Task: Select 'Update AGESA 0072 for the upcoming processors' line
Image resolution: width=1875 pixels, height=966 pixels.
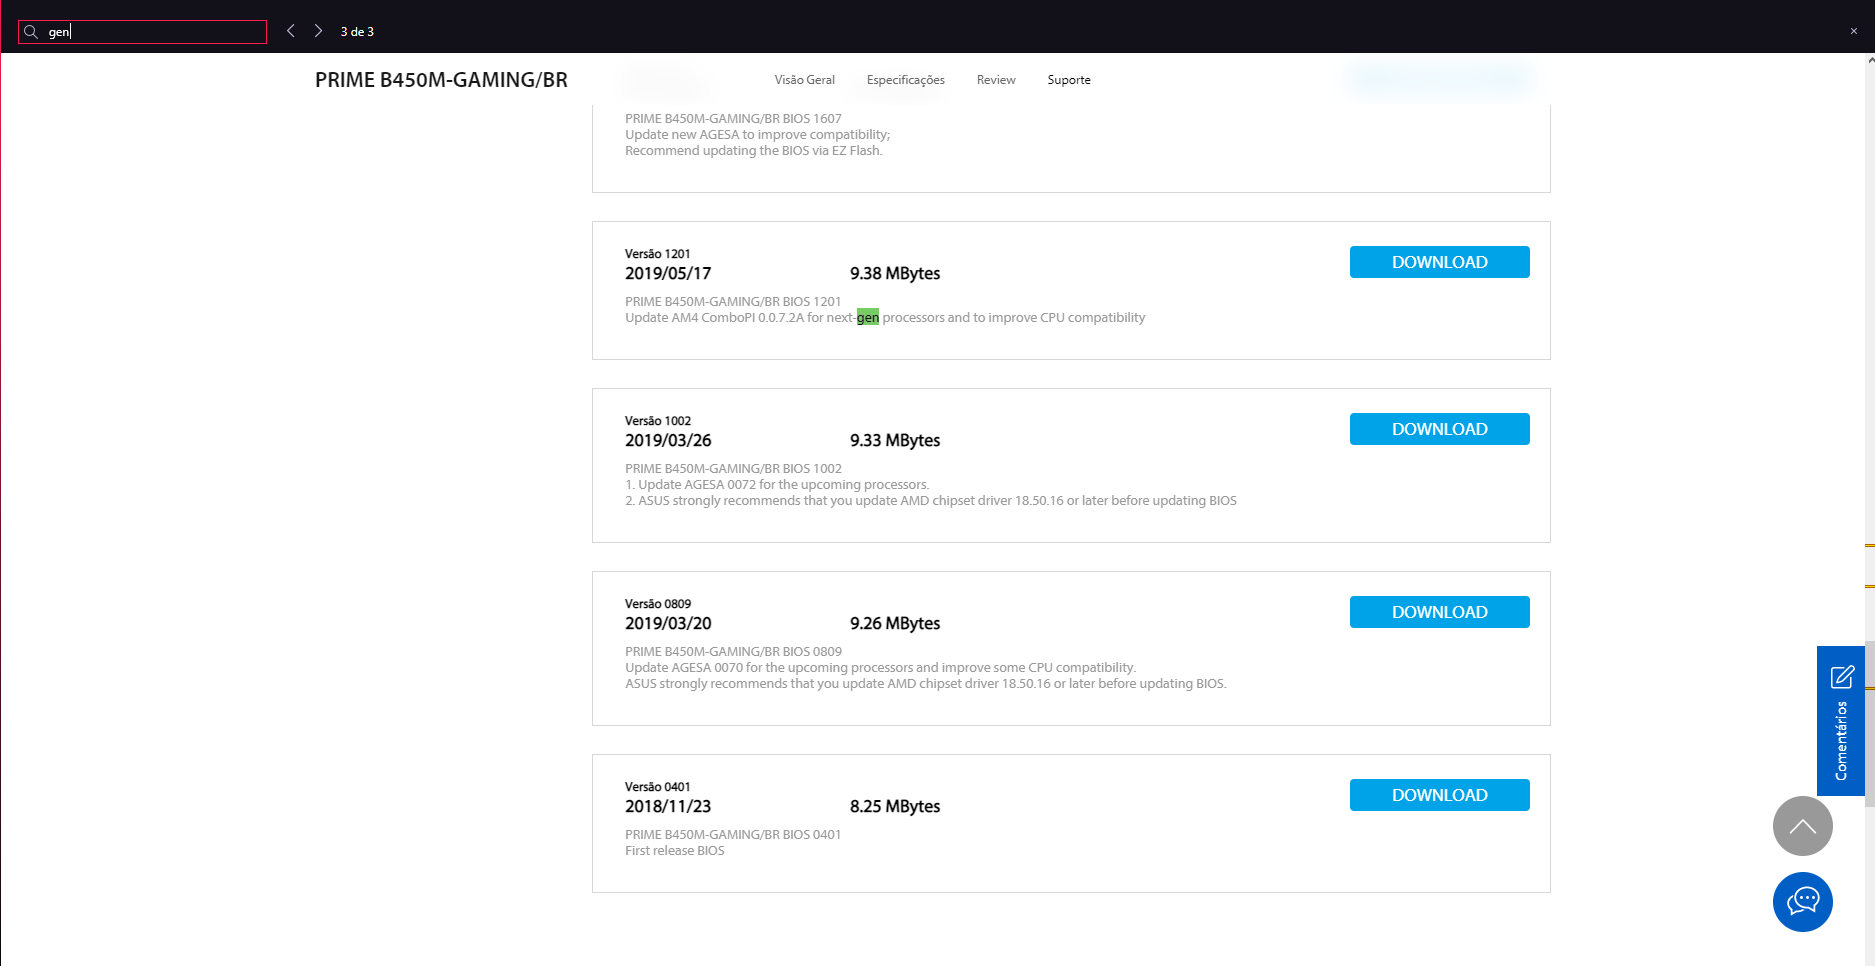Action: [777, 485]
